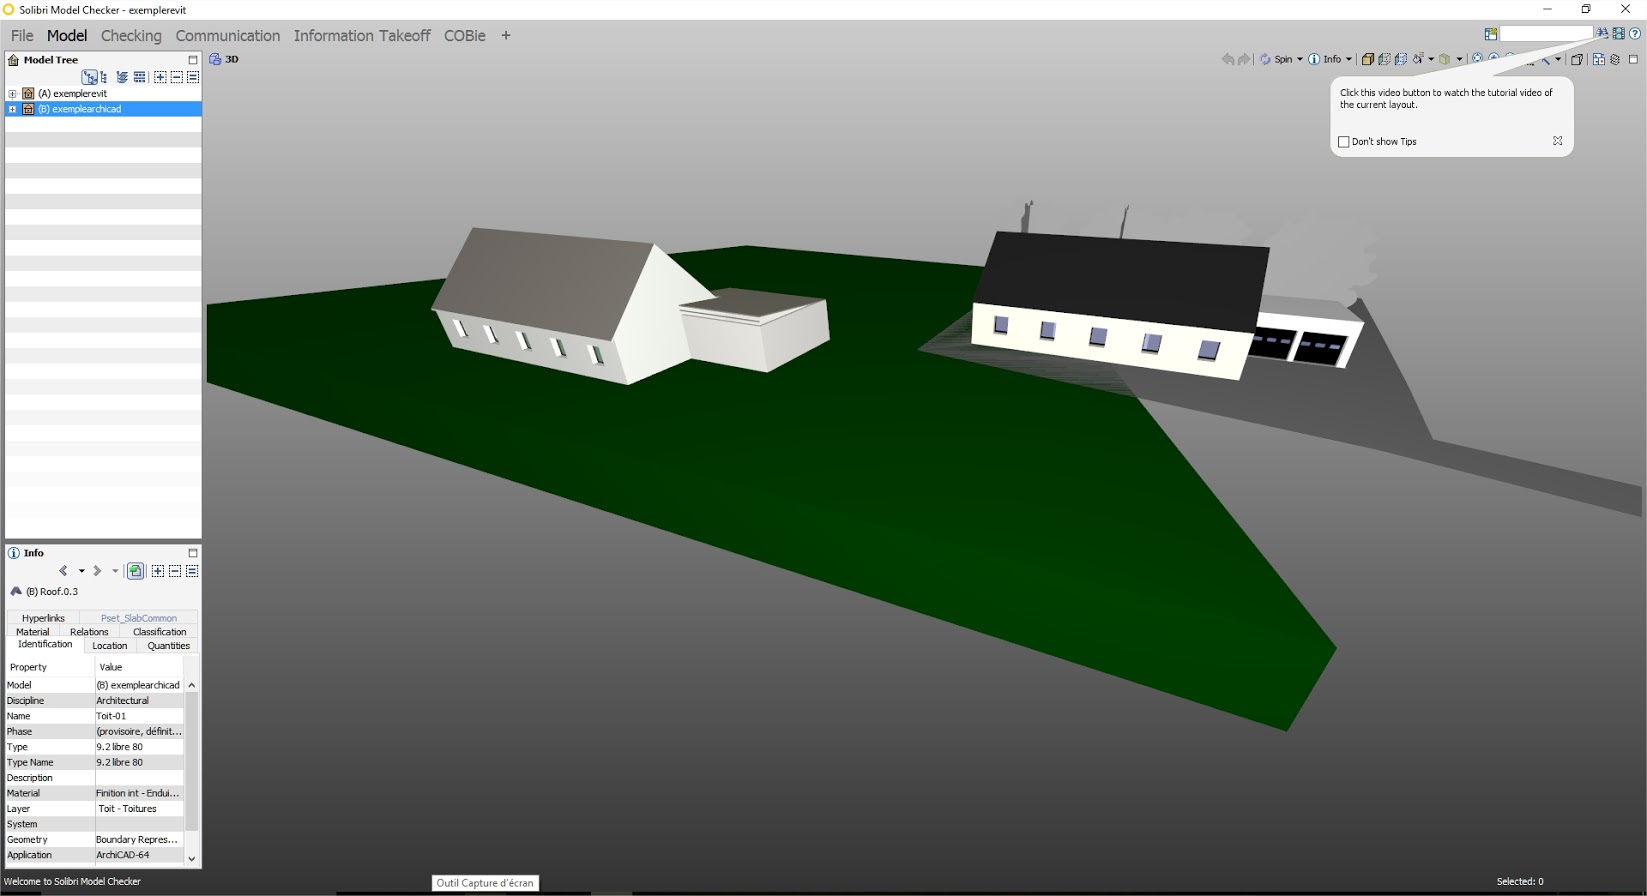Image resolution: width=1647 pixels, height=896 pixels.
Task: Toggle the highlighted hierarchy view in Model Tree
Action: [90, 77]
